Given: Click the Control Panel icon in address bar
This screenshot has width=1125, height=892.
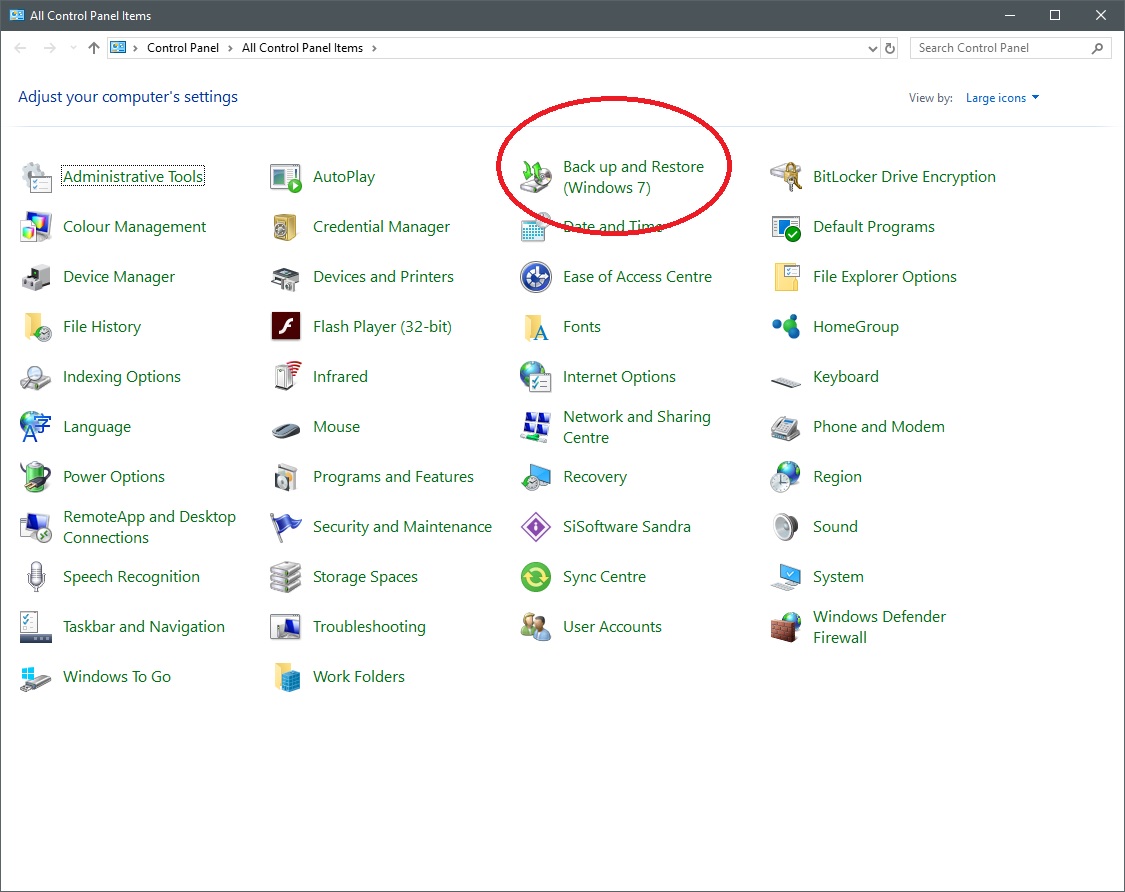Looking at the screenshot, I should [x=118, y=48].
